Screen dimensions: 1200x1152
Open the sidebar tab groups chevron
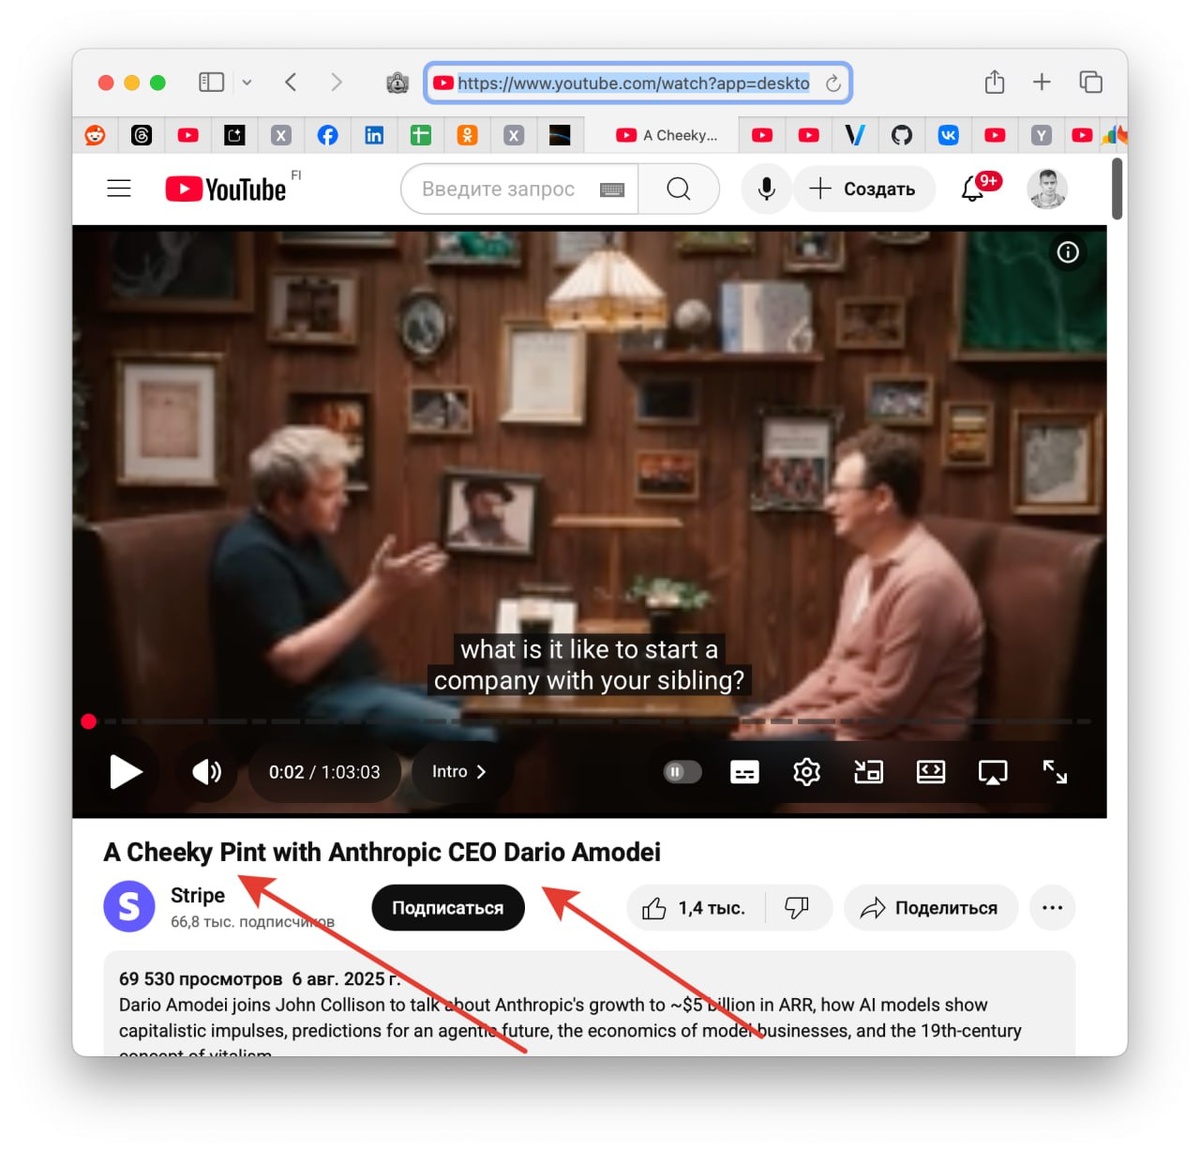click(247, 82)
